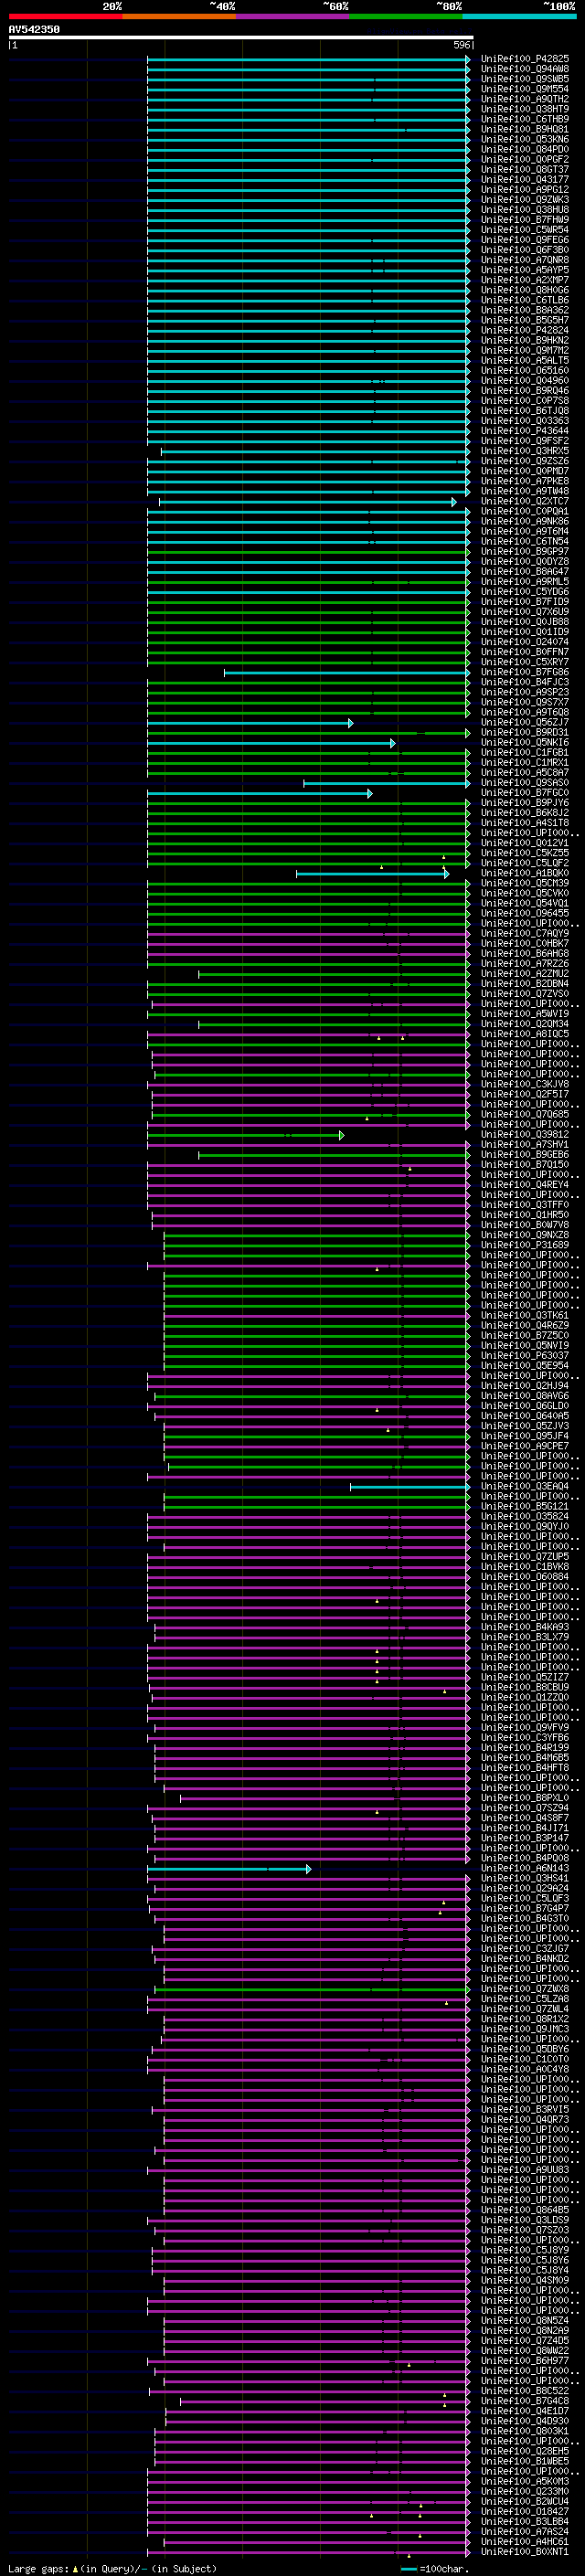Open hit UniRef100_Q9M554

(x=525, y=89)
